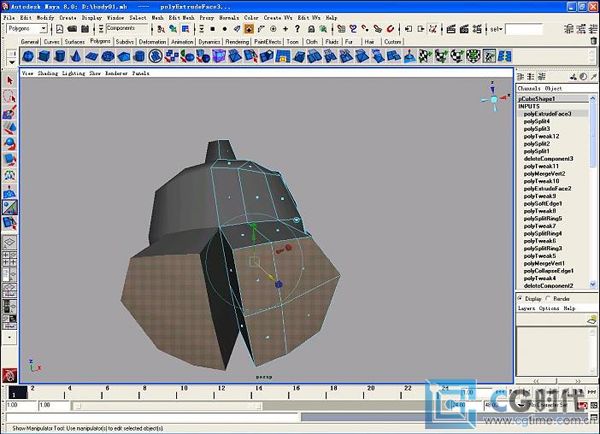
Task: Select the last-used tool icon
Action: [10, 223]
